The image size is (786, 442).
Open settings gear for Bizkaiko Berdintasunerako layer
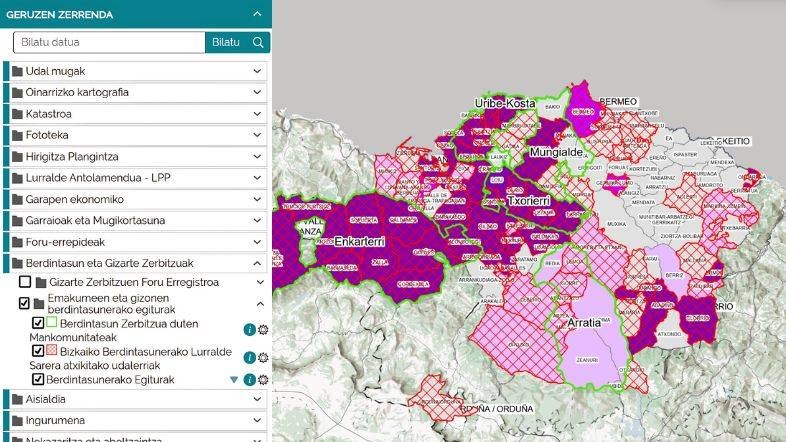coord(263,358)
